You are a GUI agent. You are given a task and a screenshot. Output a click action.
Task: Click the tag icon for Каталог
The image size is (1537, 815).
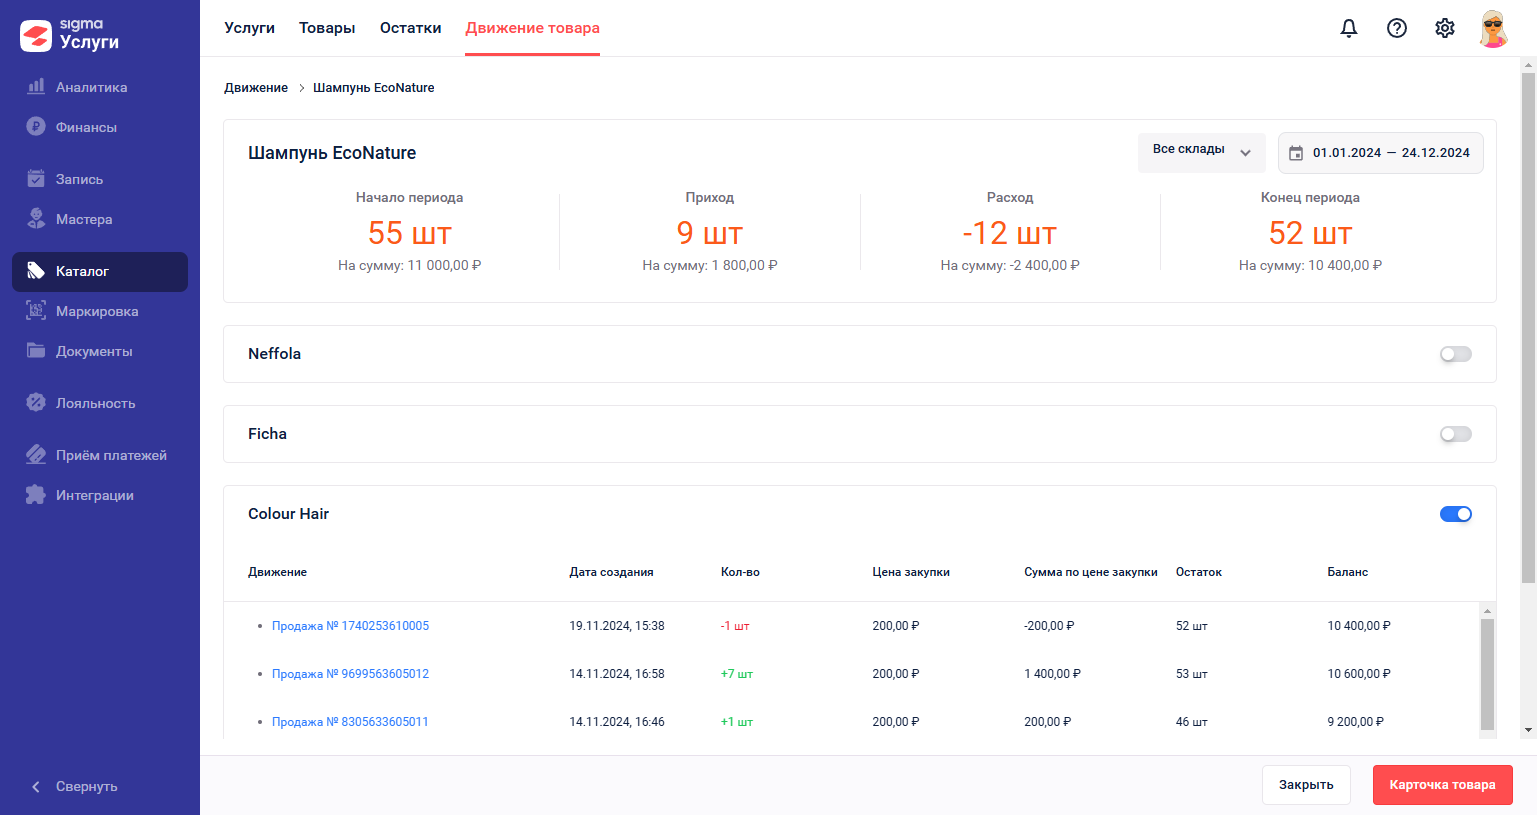[x=36, y=271]
